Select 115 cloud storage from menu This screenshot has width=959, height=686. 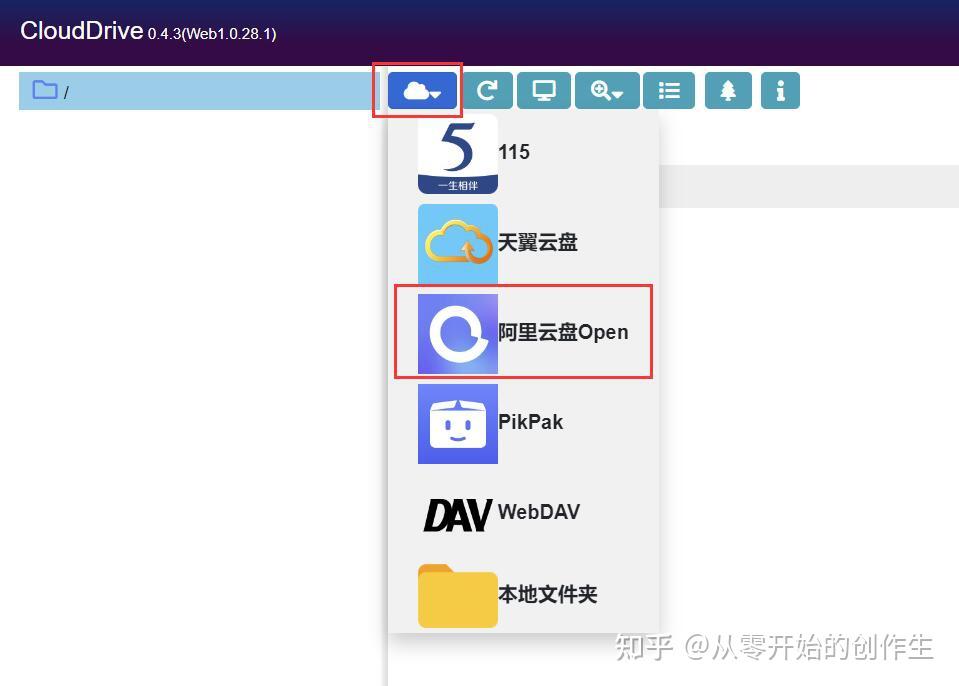click(x=524, y=153)
